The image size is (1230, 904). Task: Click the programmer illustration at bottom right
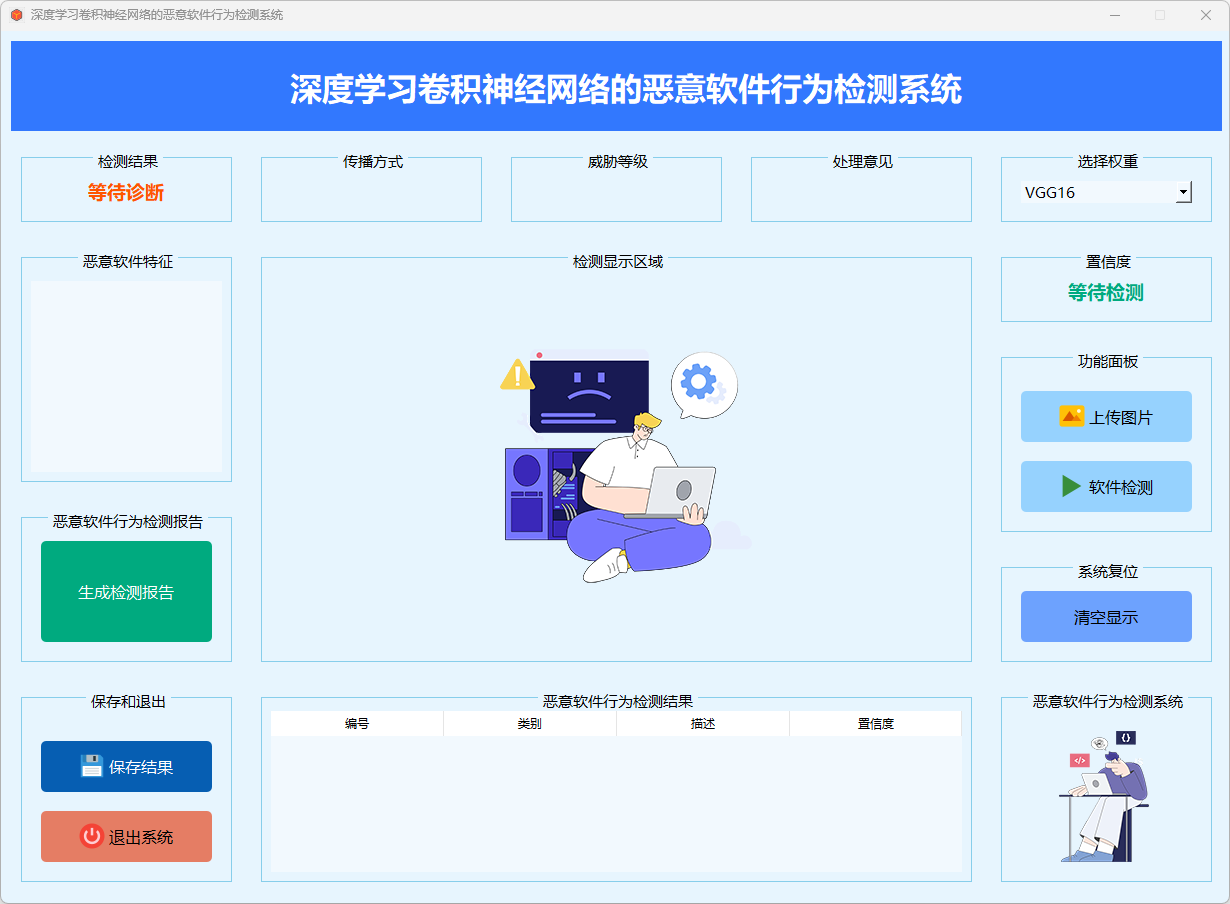click(1105, 795)
